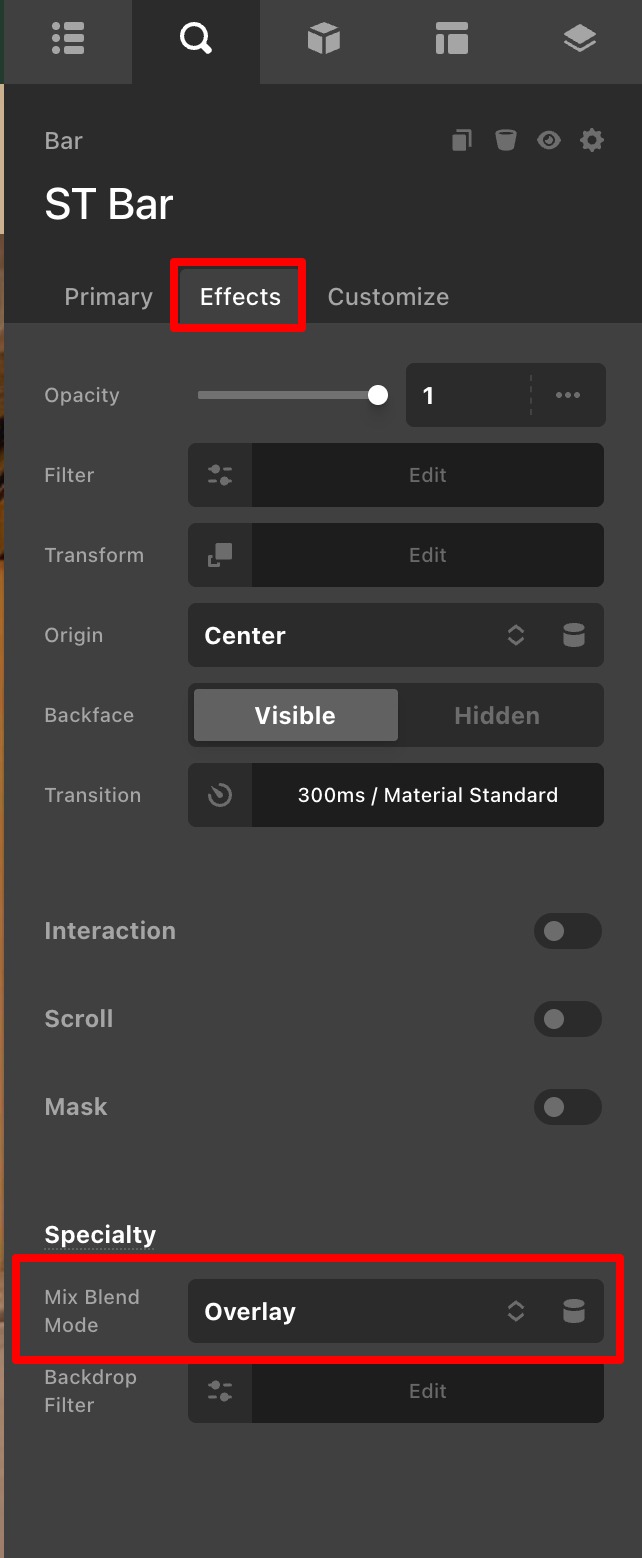Open the stacked layers icon
This screenshot has width=642, height=1558.
579,40
